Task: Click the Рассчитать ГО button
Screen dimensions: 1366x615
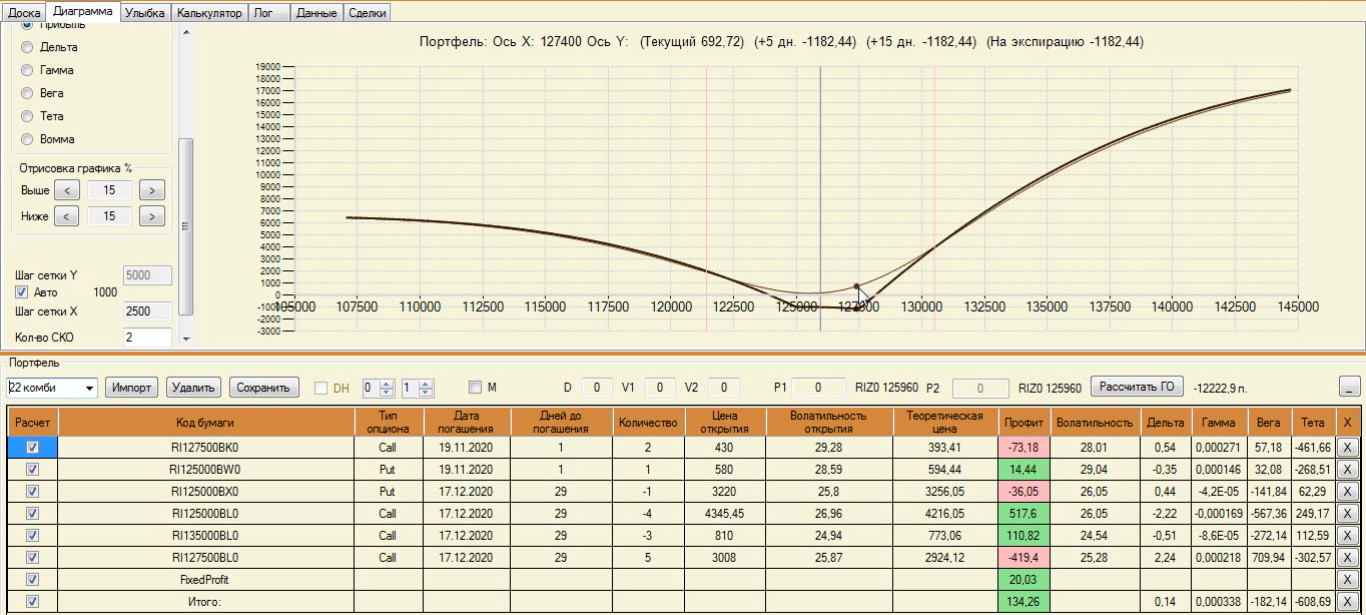Action: (1136, 387)
